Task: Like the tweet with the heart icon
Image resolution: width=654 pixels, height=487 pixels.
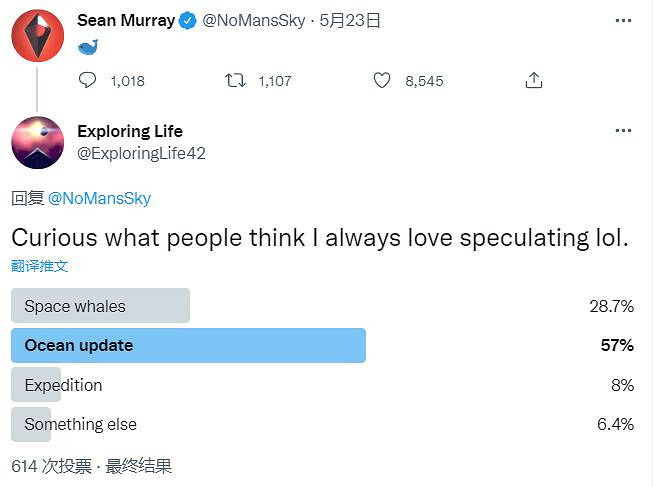Action: click(x=381, y=80)
